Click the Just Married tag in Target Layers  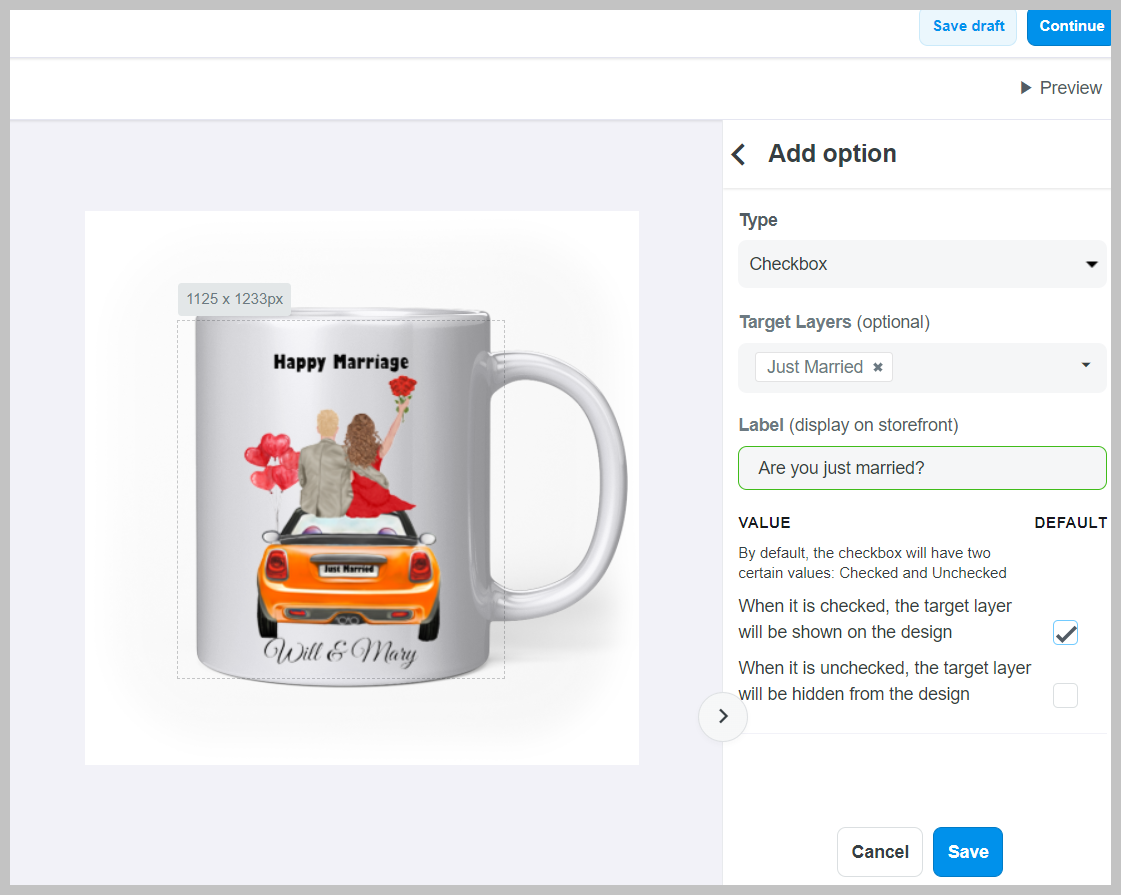(x=814, y=367)
